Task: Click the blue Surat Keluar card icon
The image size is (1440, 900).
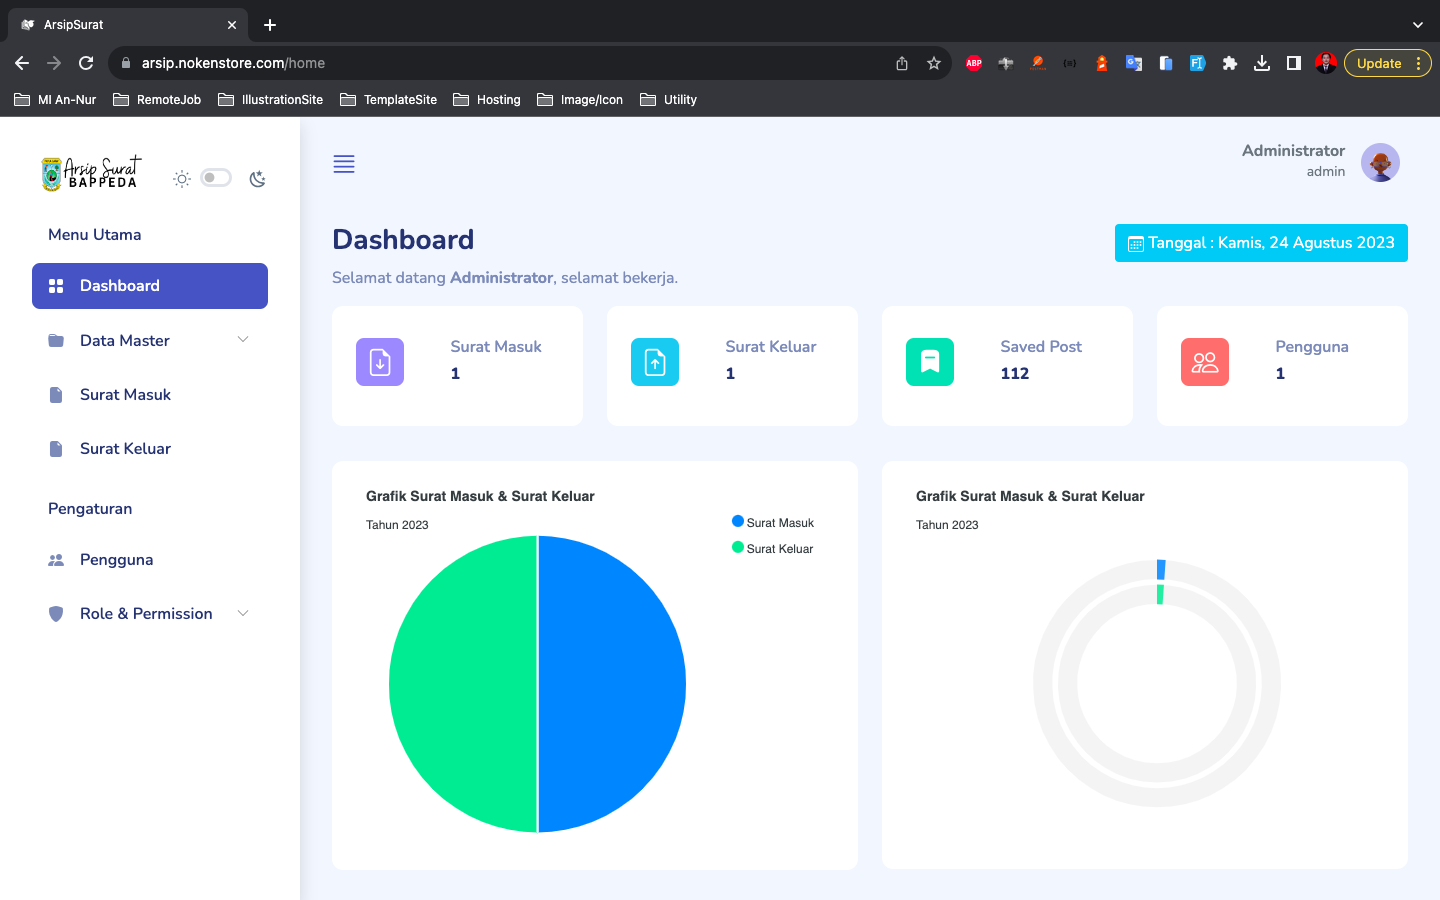Action: tap(655, 362)
